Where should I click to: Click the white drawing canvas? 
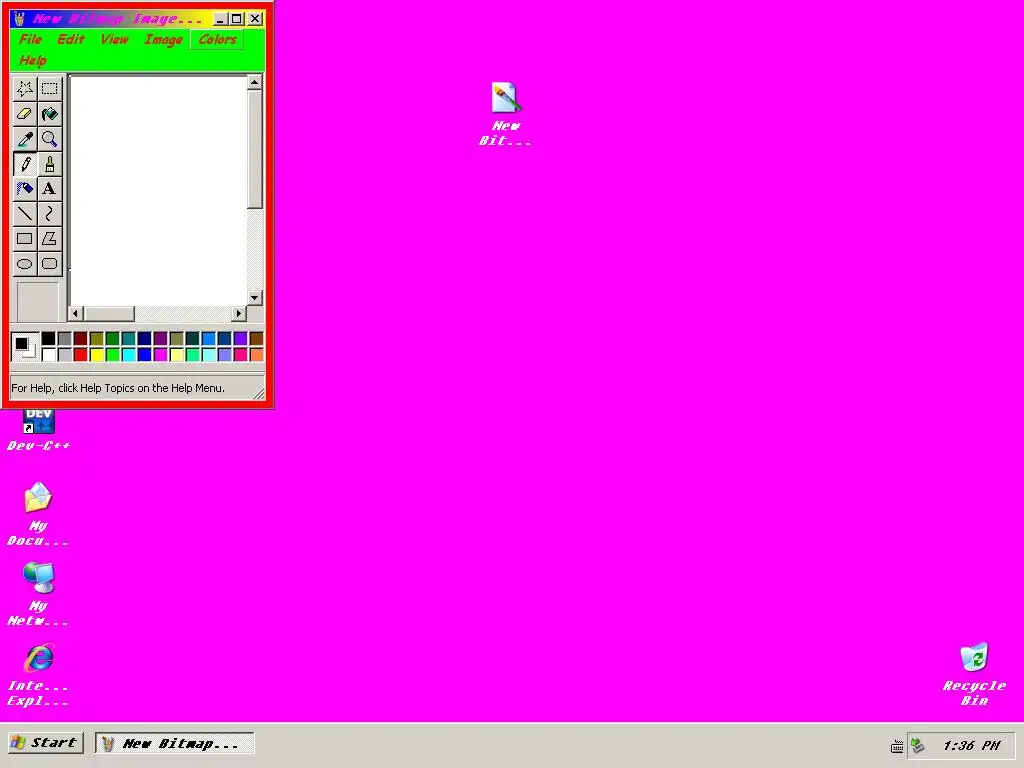tap(158, 191)
